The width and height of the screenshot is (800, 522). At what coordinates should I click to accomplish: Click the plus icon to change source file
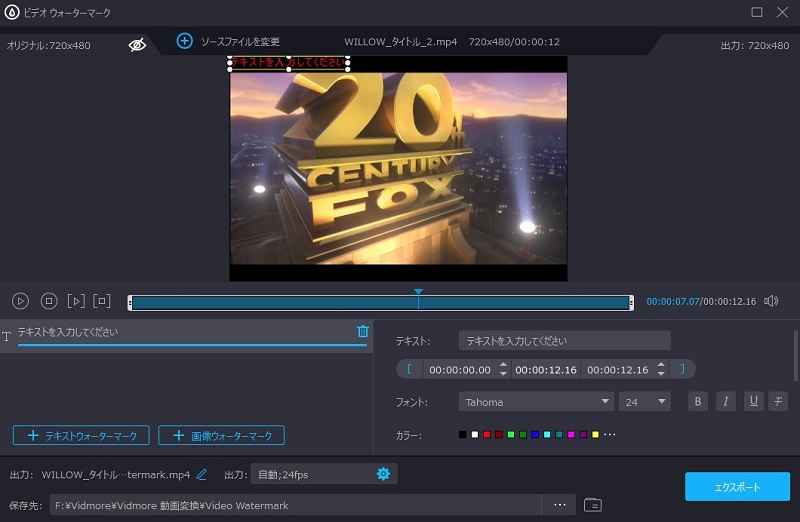click(184, 41)
